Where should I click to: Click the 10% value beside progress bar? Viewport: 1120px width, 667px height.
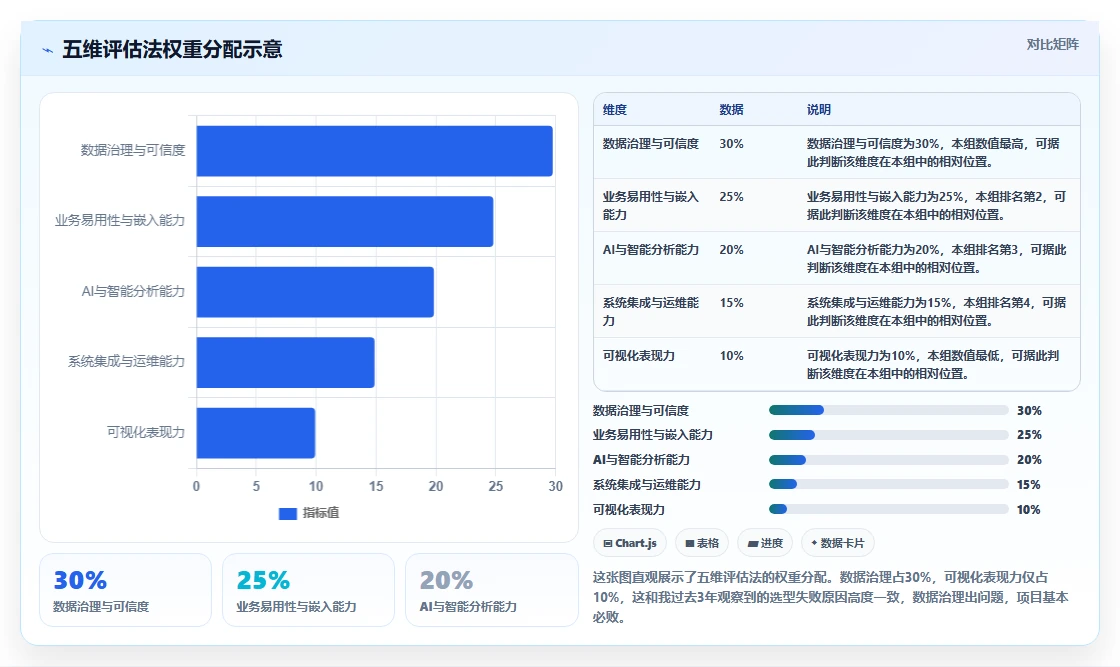coord(1029,510)
